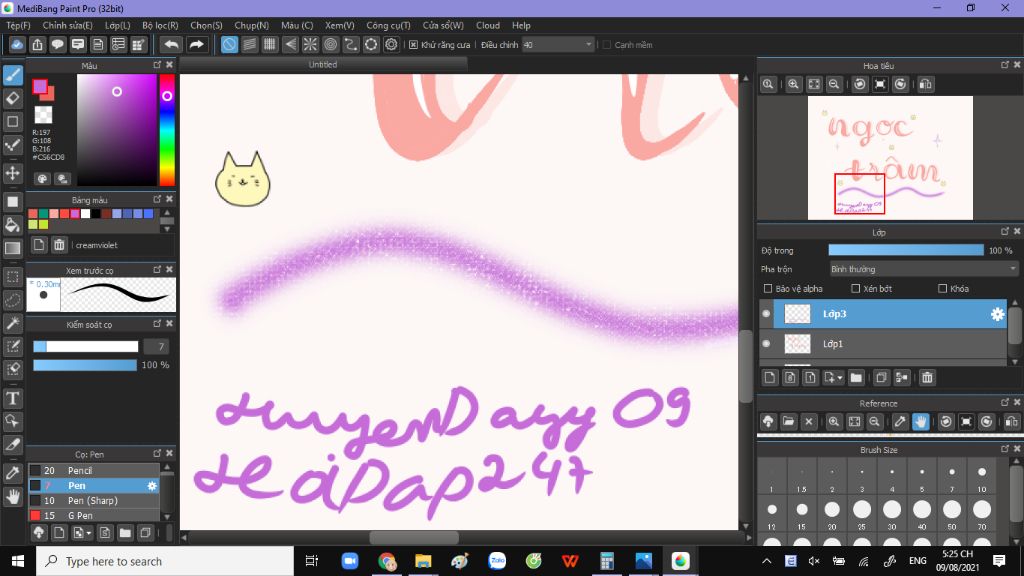Undock the Màu color panel

pos(157,65)
